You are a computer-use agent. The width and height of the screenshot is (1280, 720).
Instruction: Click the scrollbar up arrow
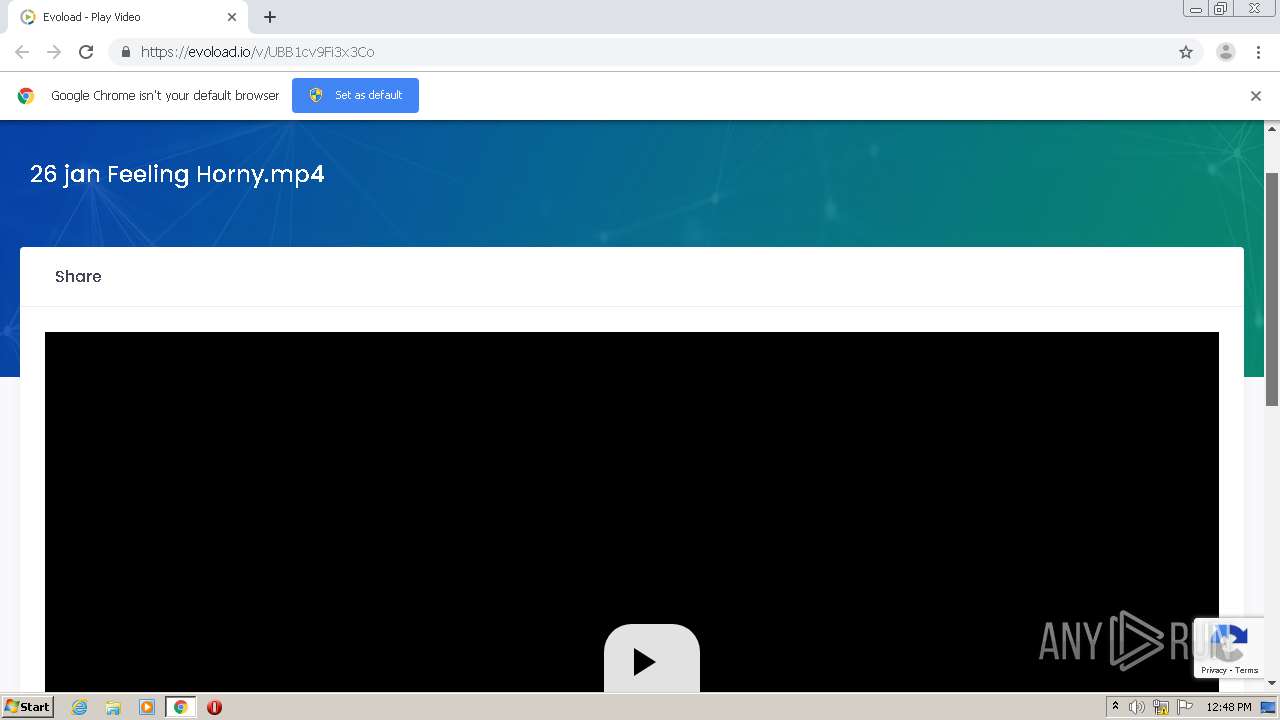click(1272, 128)
